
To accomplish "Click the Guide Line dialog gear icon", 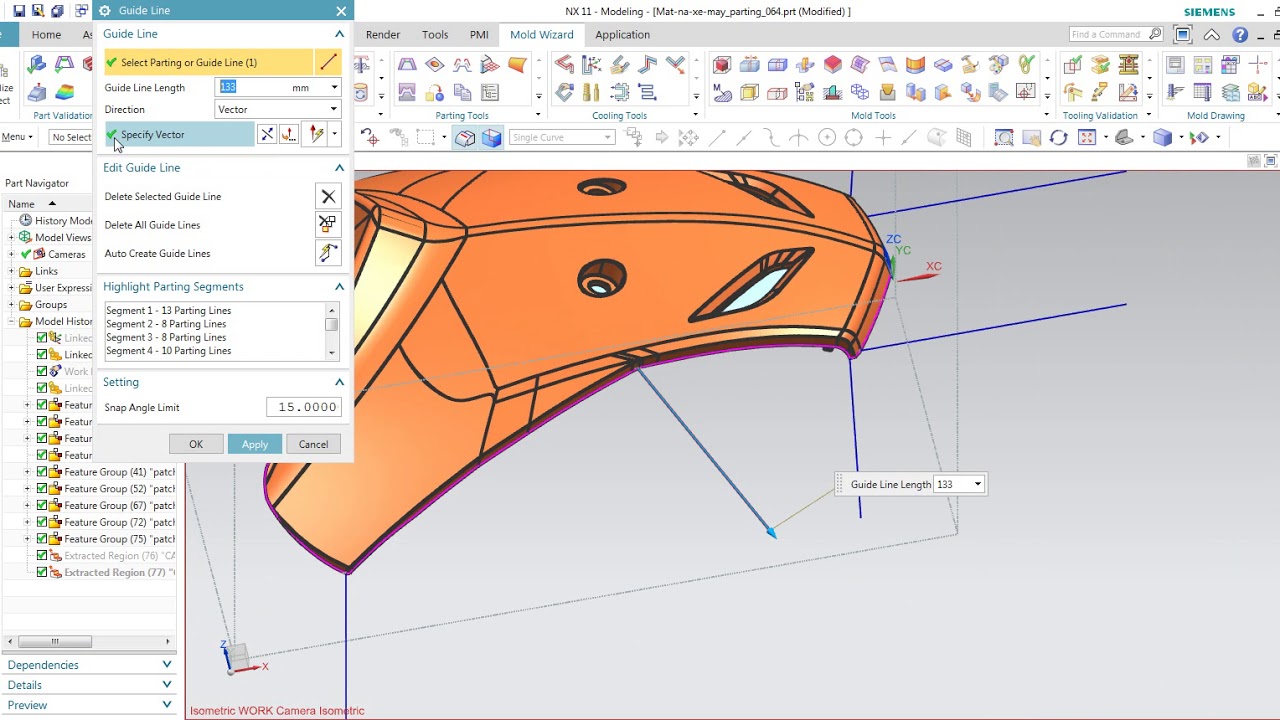I will [x=104, y=11].
